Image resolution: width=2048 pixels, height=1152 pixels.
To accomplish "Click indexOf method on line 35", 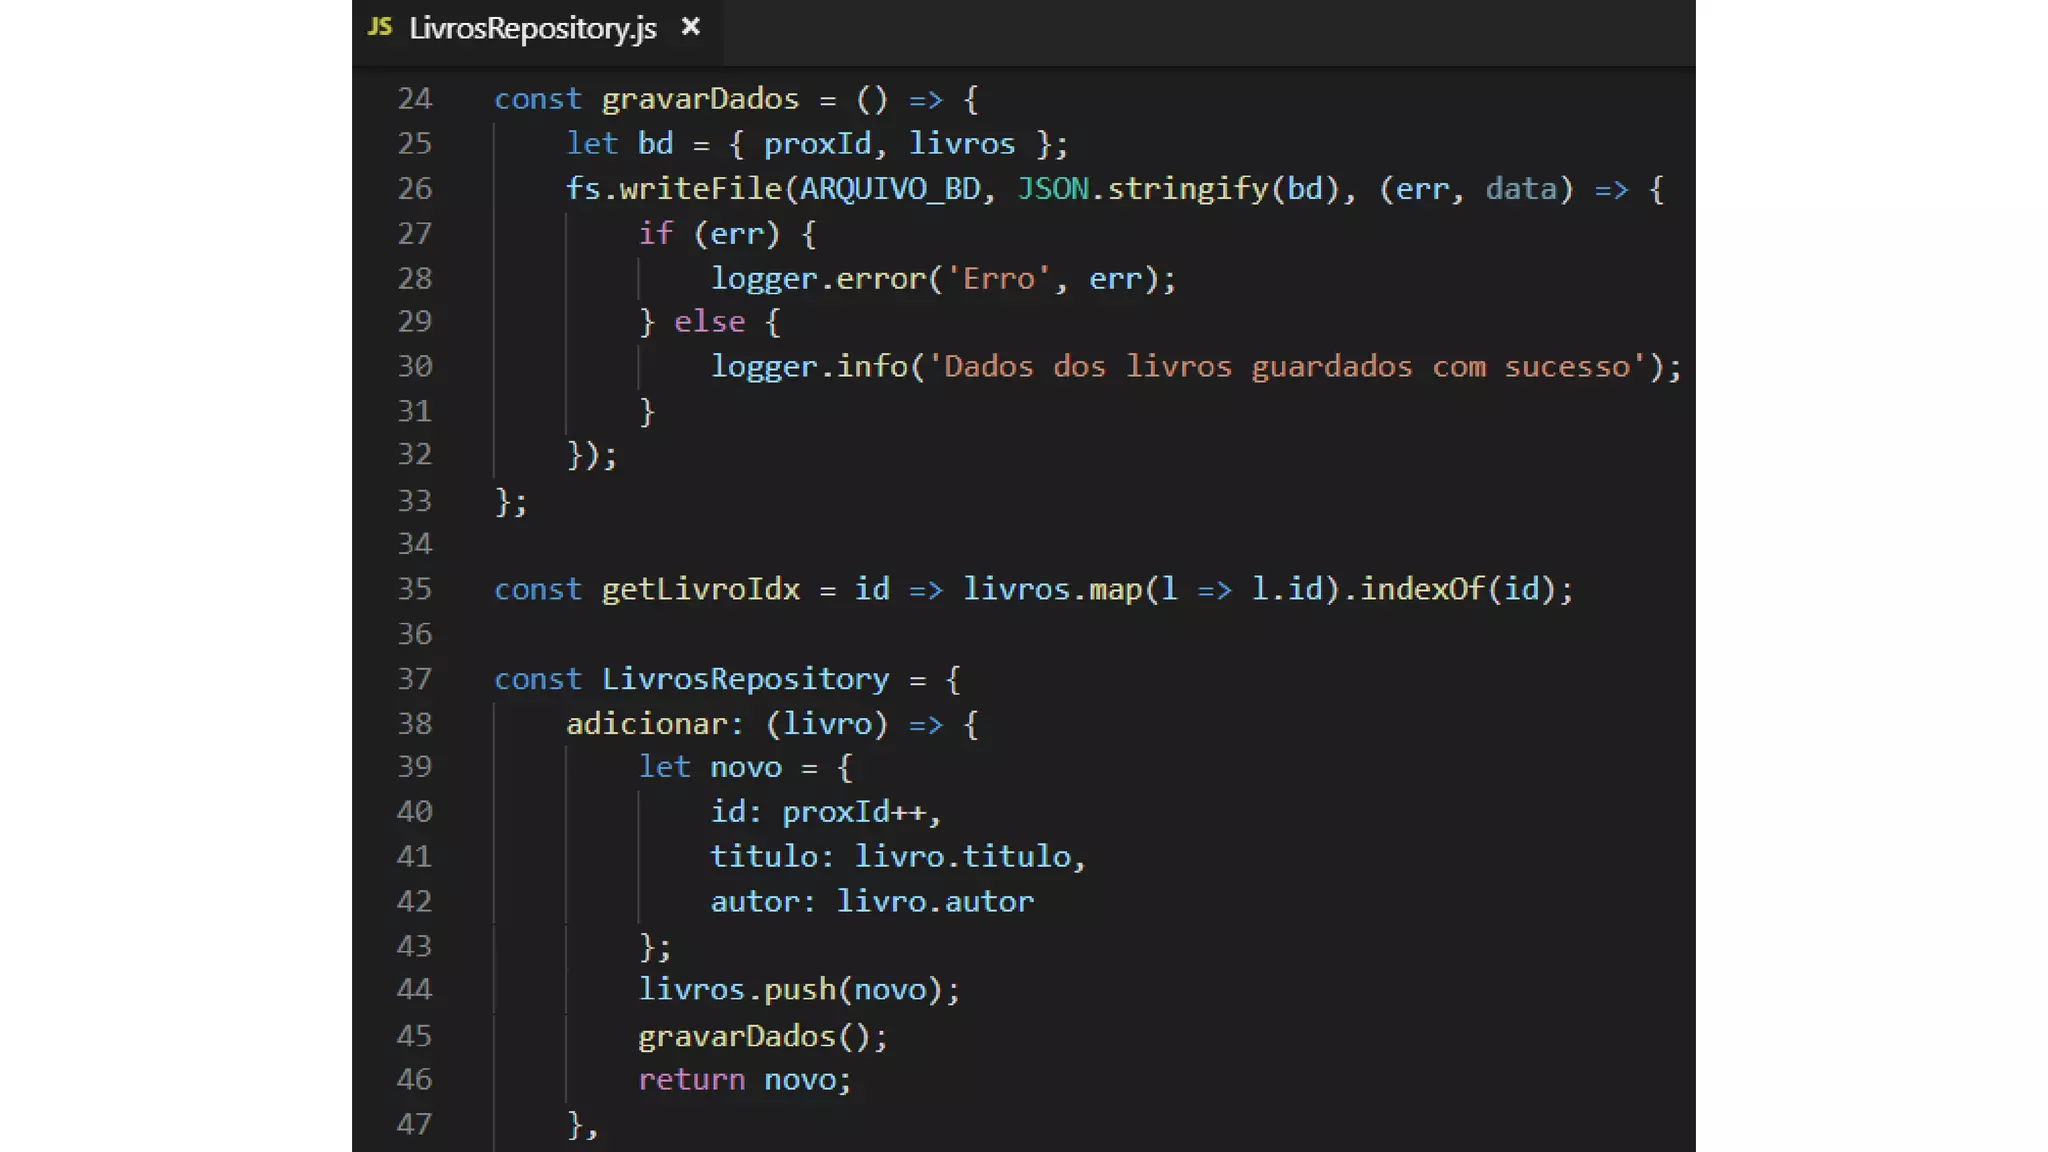I will click(x=1421, y=589).
